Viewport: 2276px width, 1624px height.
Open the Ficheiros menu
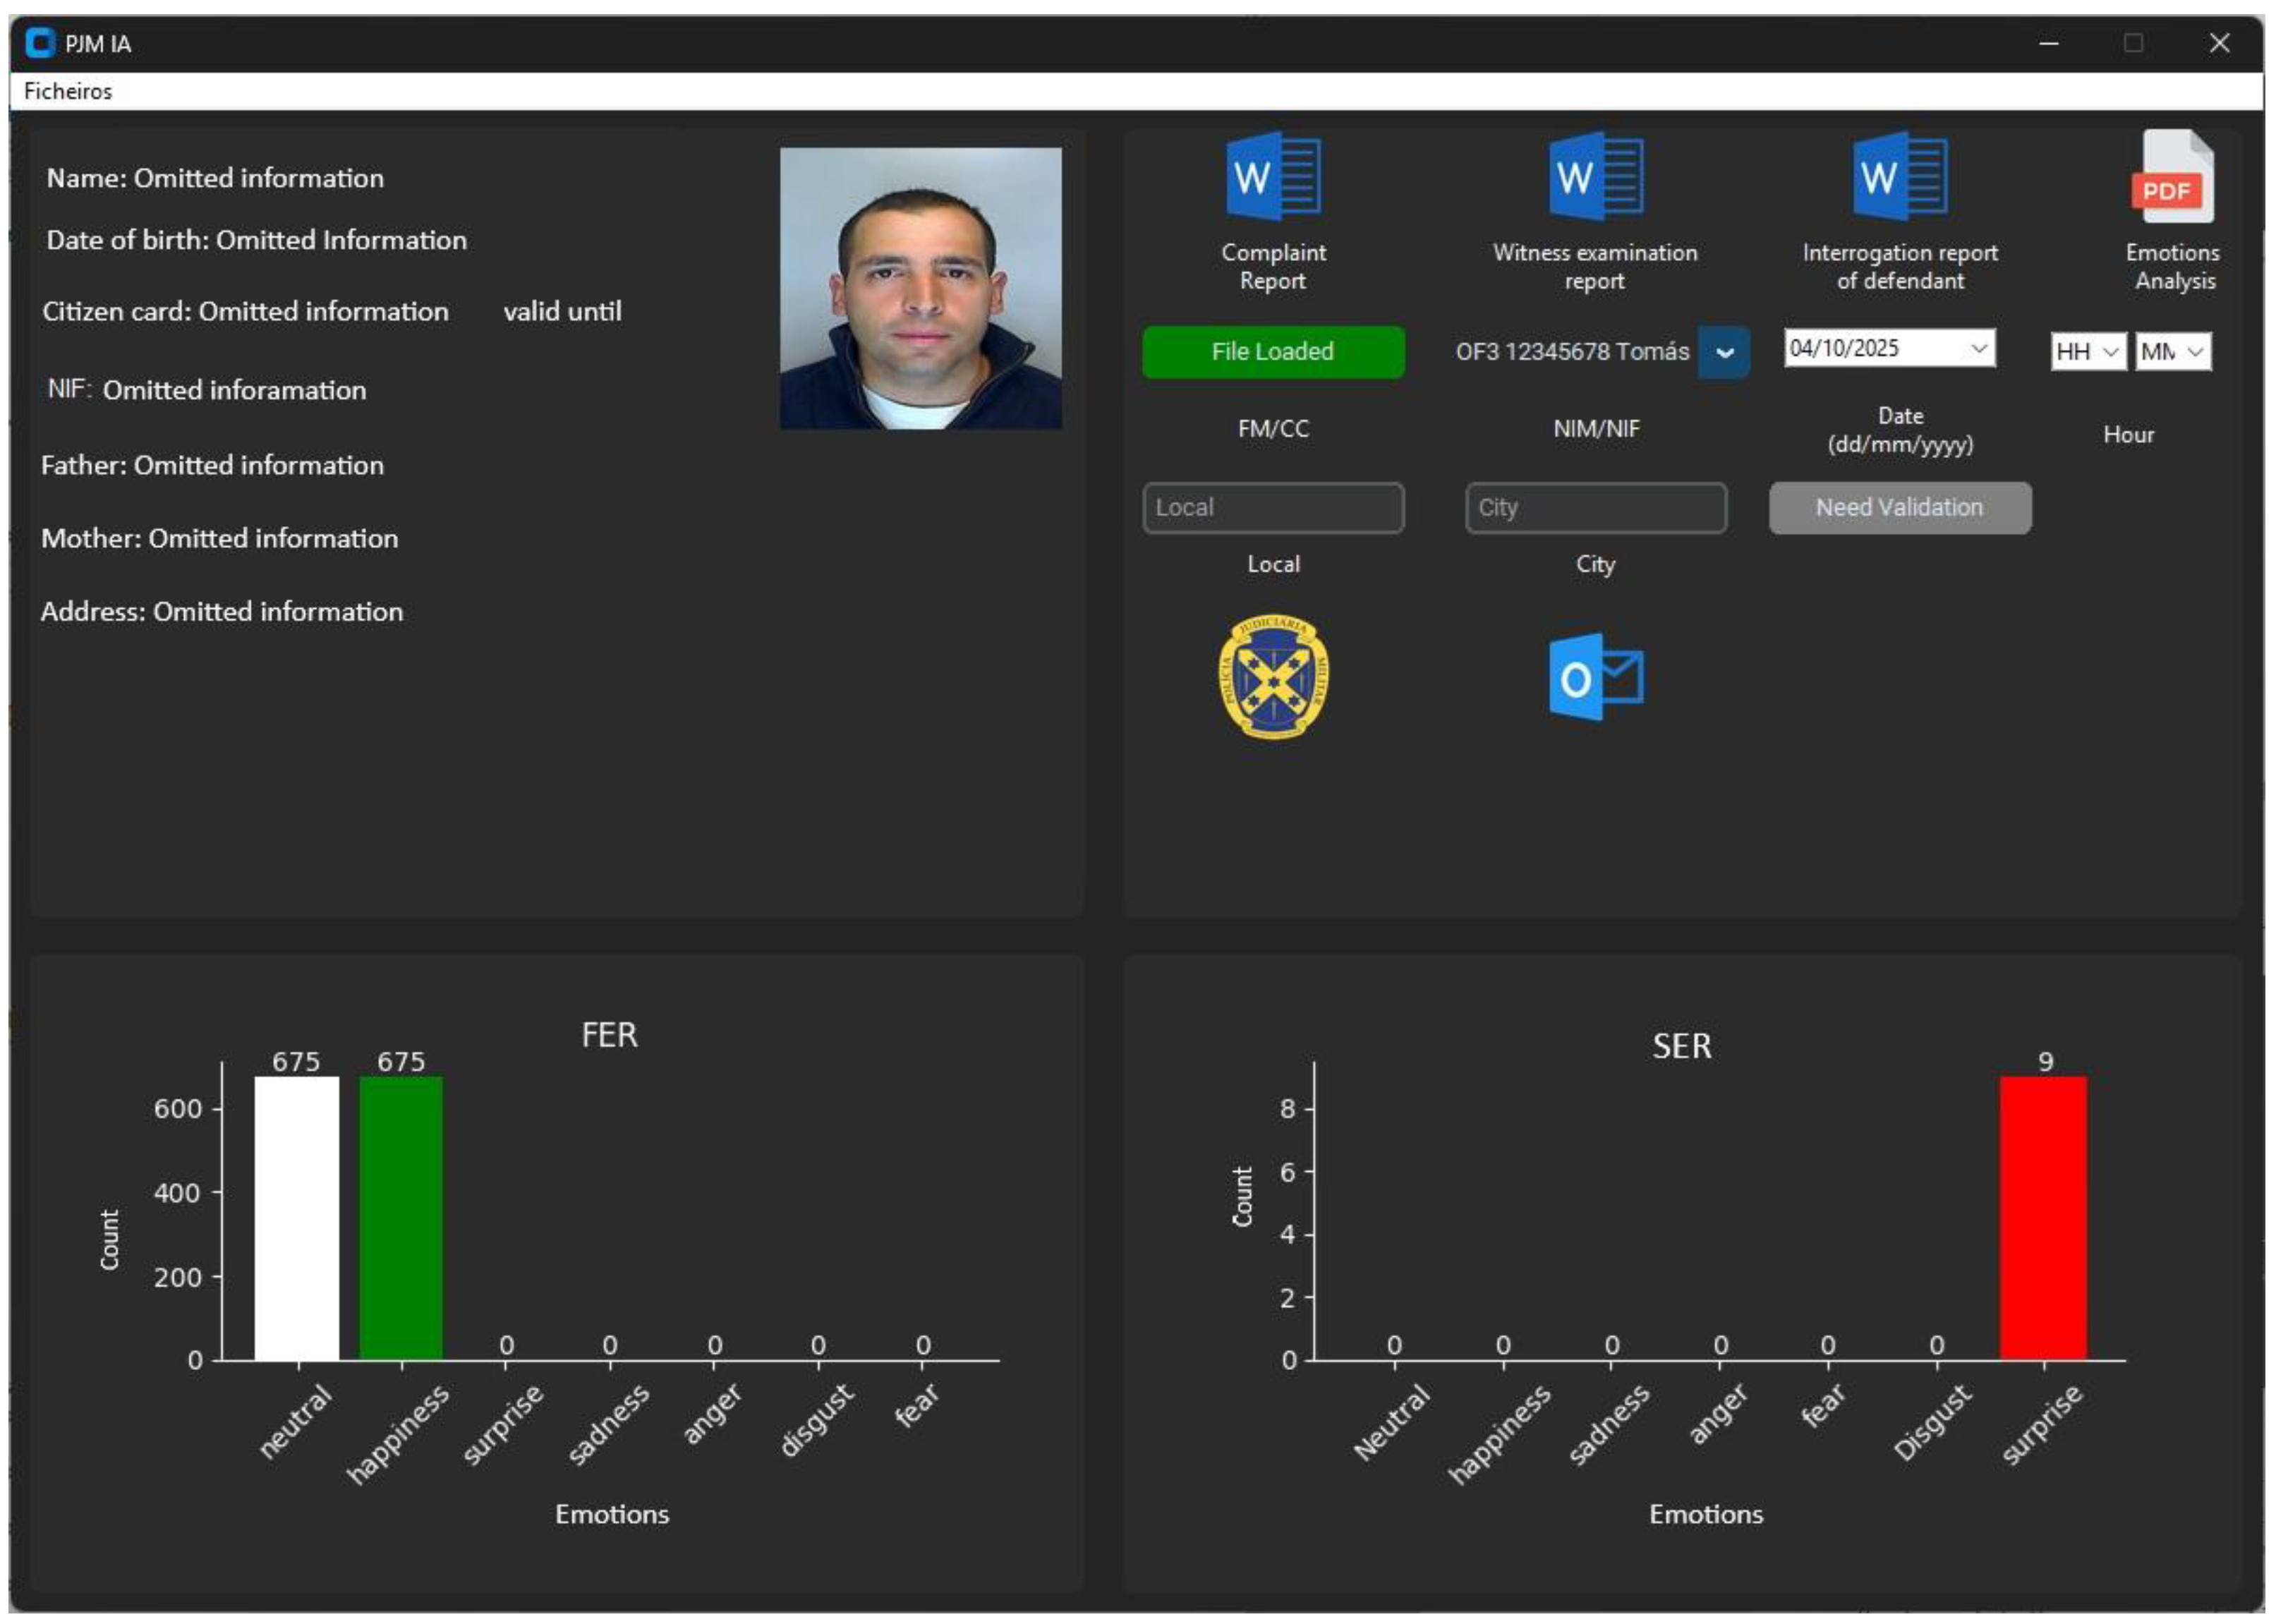pos(68,91)
